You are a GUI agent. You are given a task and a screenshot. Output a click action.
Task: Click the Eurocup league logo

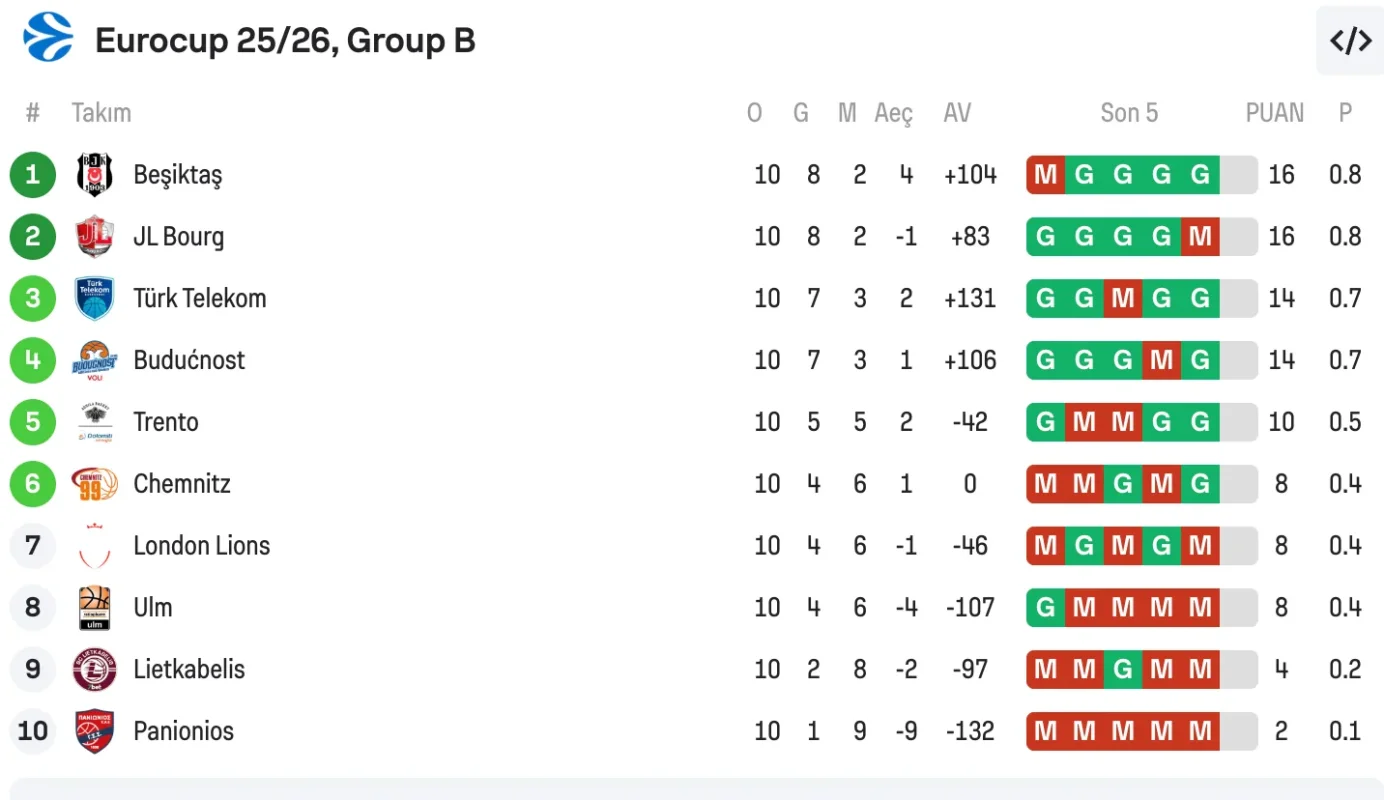point(47,38)
